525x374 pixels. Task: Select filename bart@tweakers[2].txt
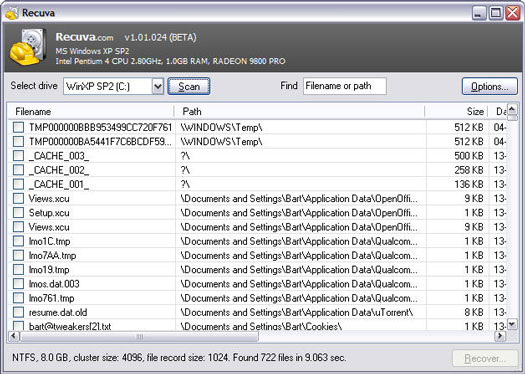(70, 326)
